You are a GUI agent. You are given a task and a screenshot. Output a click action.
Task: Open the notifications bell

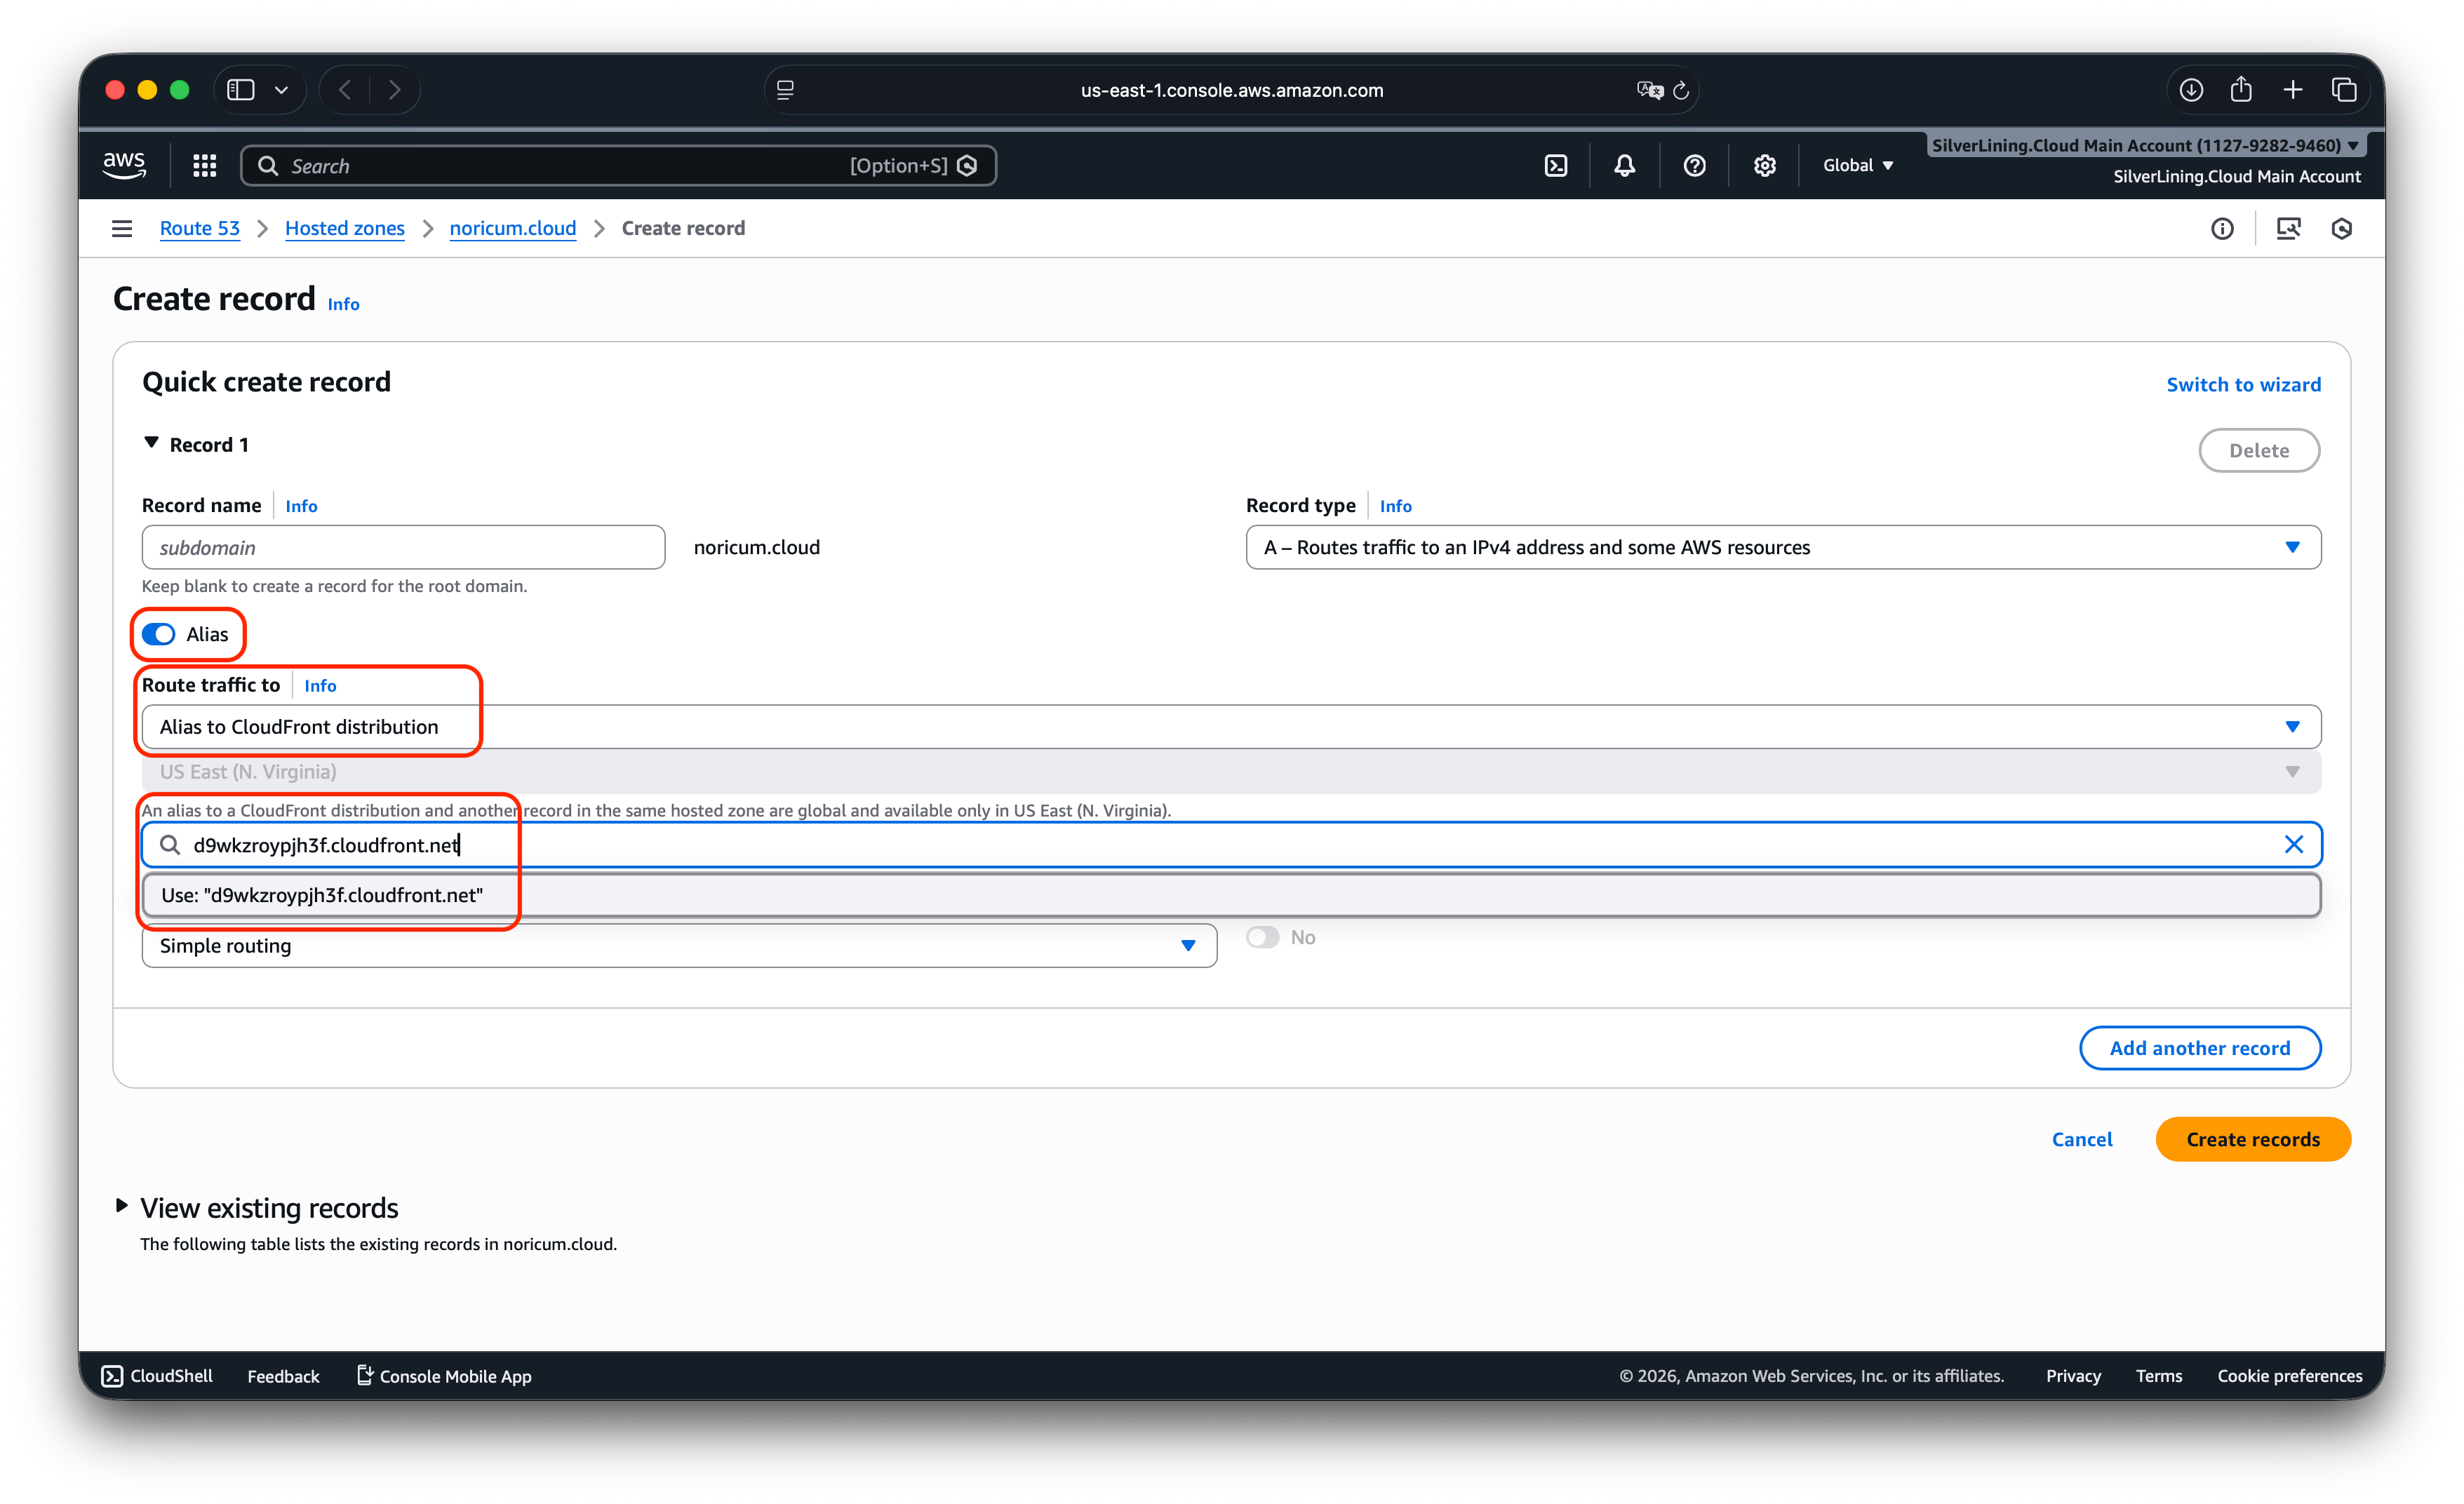tap(1624, 166)
